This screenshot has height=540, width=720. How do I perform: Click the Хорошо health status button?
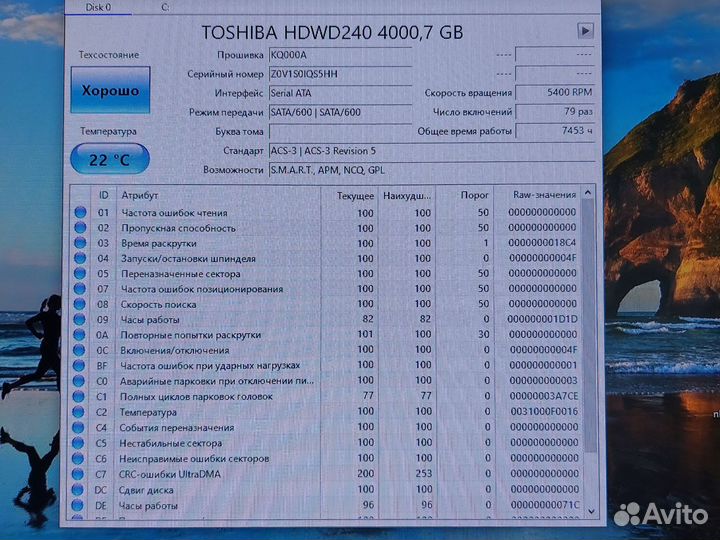pos(110,90)
